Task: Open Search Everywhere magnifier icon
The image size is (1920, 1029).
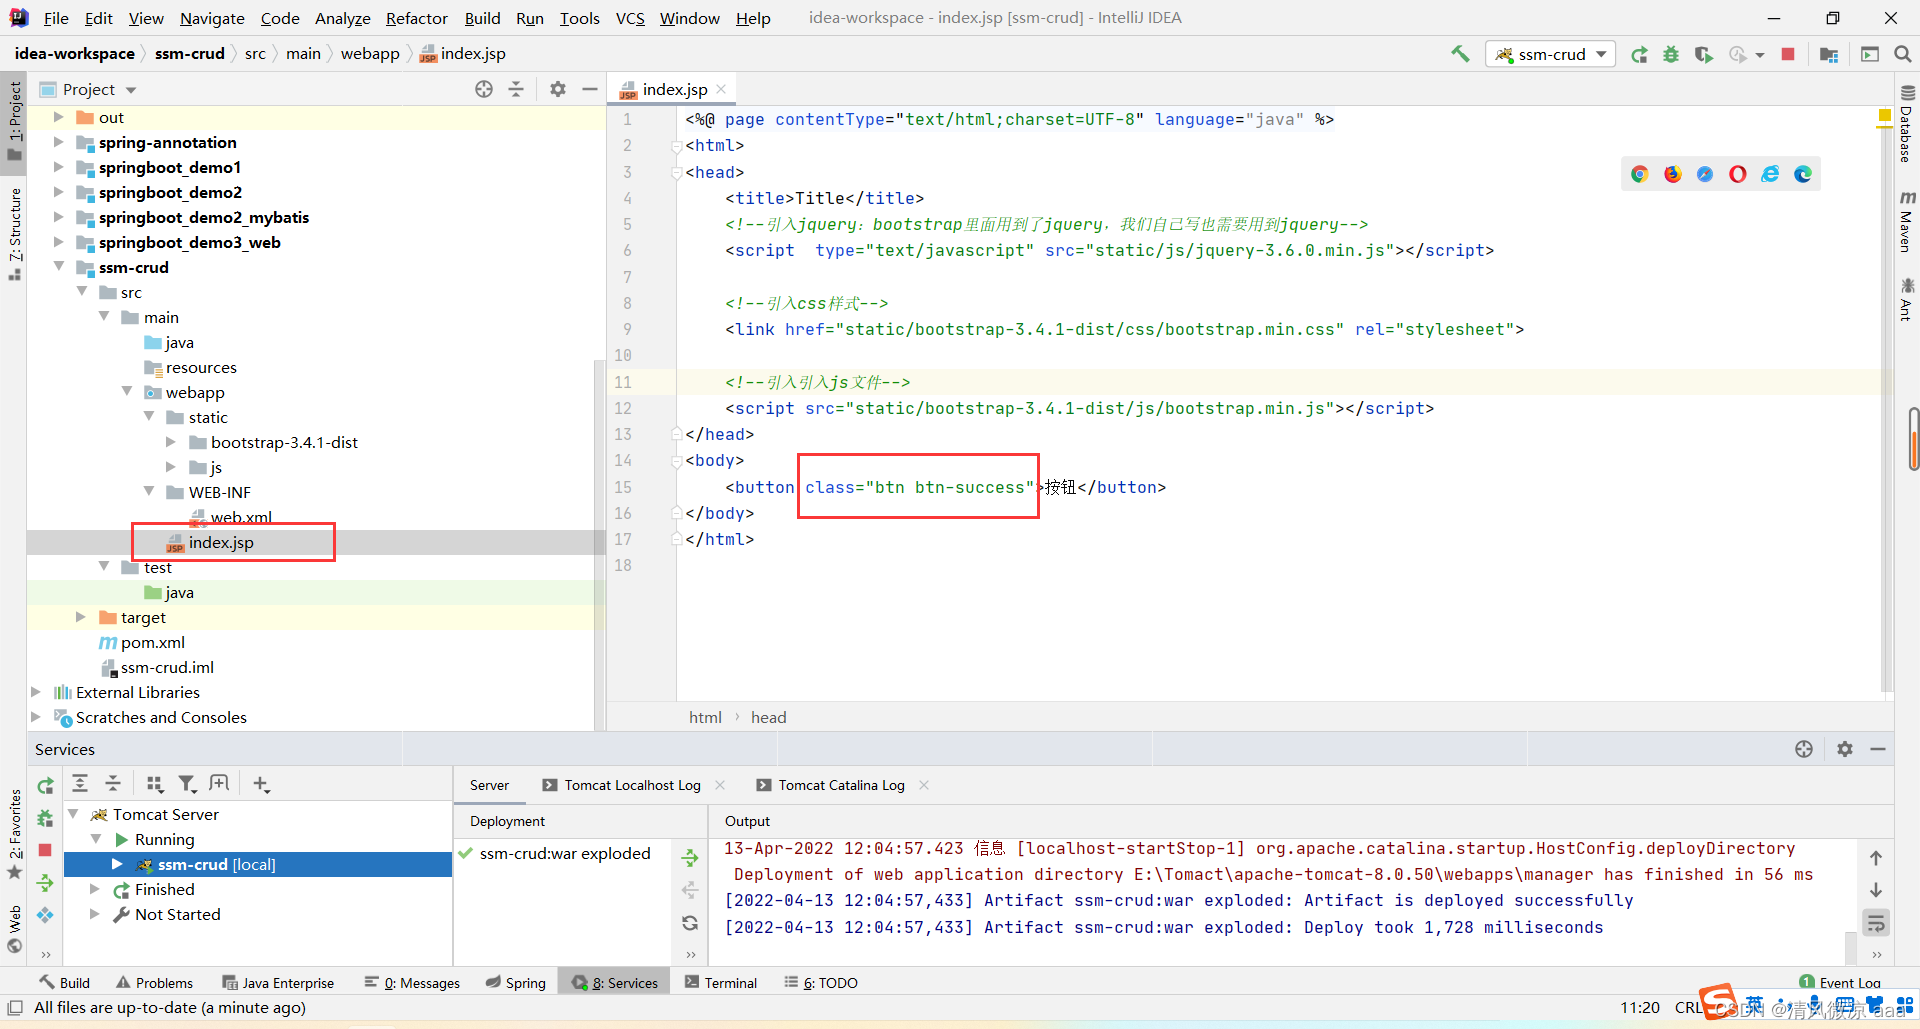Action: pyautogui.click(x=1903, y=54)
